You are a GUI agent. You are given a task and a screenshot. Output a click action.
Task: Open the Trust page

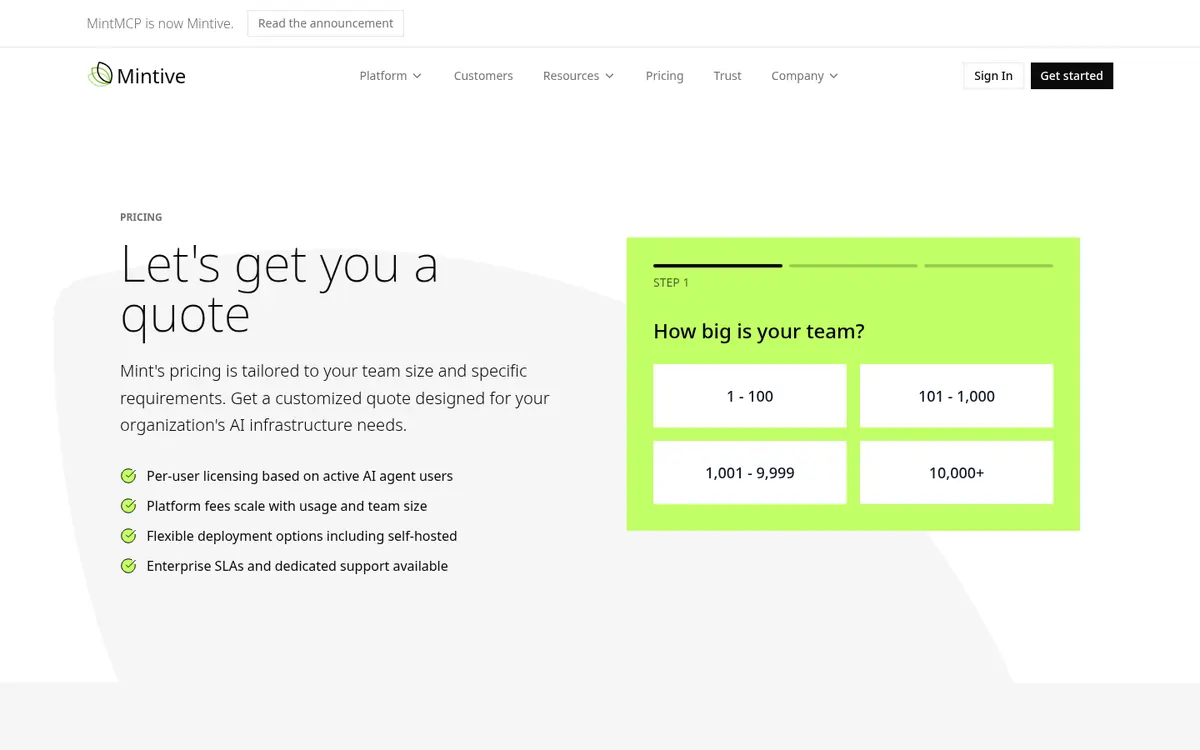coord(727,76)
